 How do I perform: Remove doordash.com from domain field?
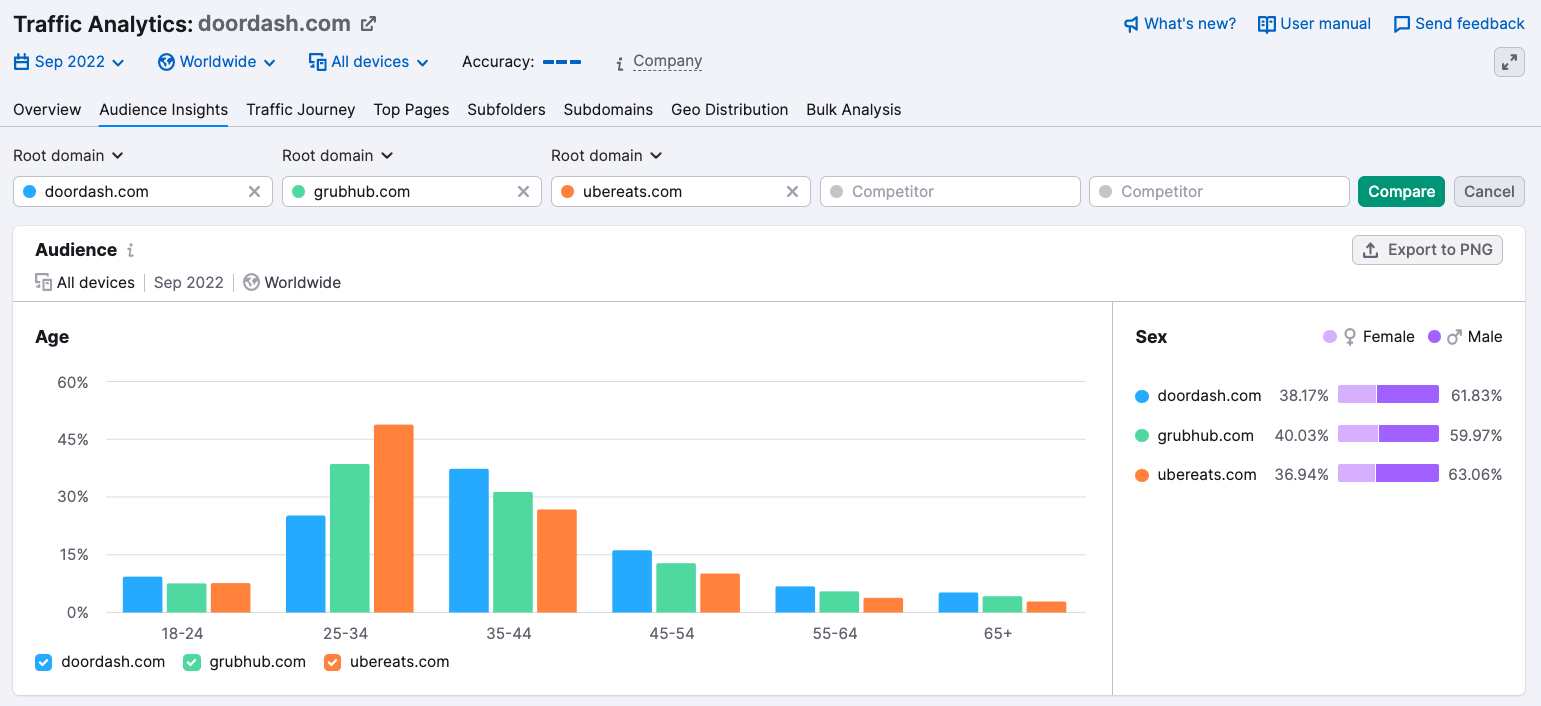pyautogui.click(x=254, y=192)
